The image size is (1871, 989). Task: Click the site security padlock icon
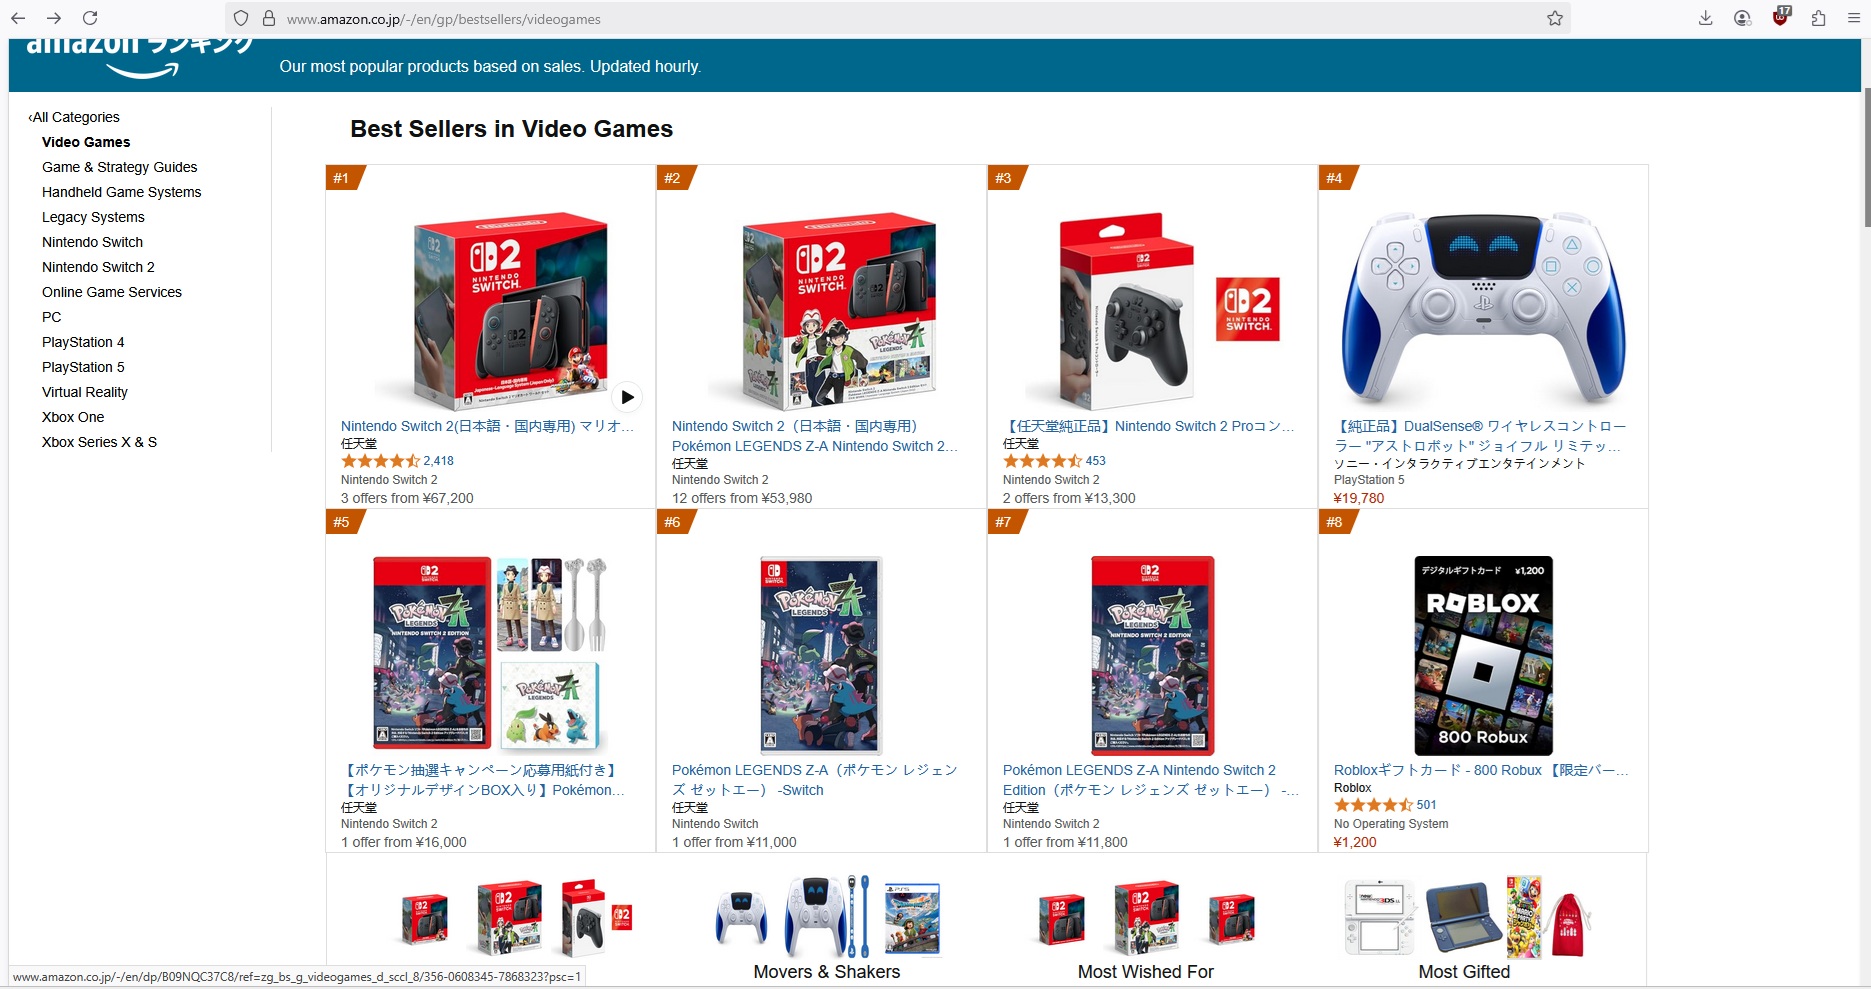click(268, 18)
